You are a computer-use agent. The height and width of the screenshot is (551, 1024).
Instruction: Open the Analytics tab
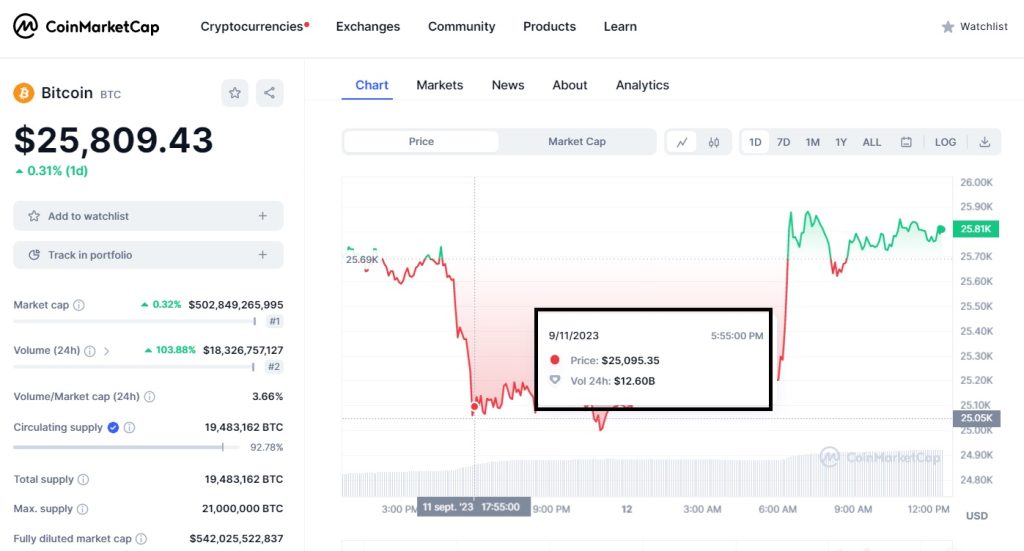(642, 85)
